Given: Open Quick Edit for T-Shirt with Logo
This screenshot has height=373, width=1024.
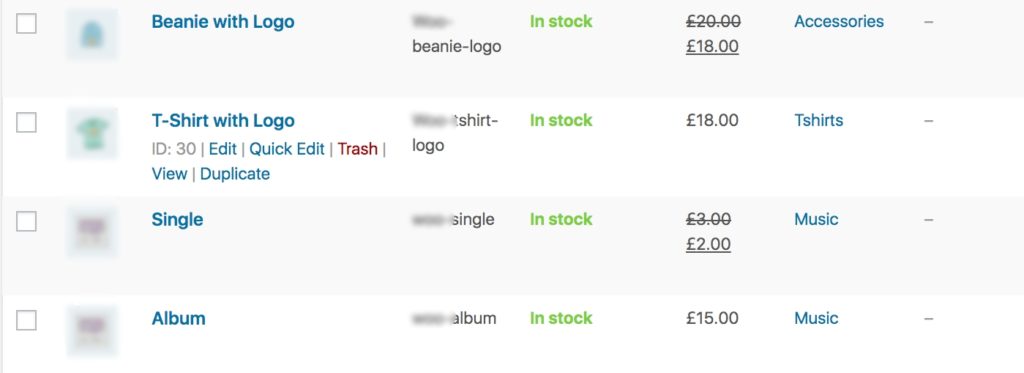Looking at the screenshot, I should tap(287, 149).
